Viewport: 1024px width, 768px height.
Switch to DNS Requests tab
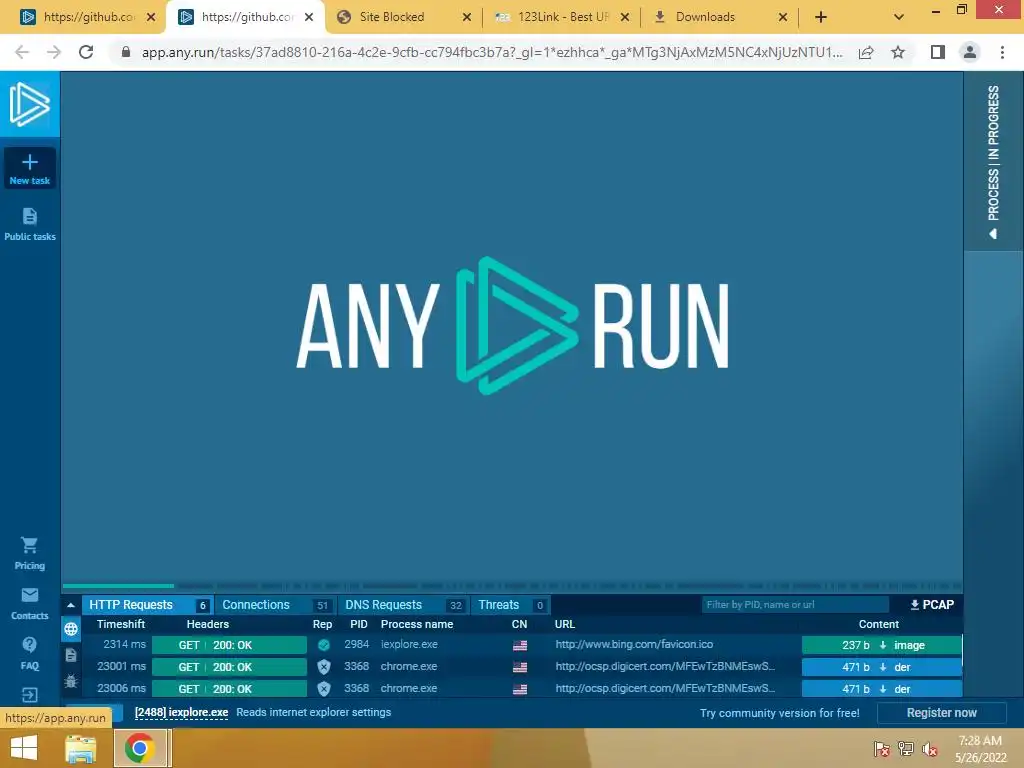[x=404, y=605]
